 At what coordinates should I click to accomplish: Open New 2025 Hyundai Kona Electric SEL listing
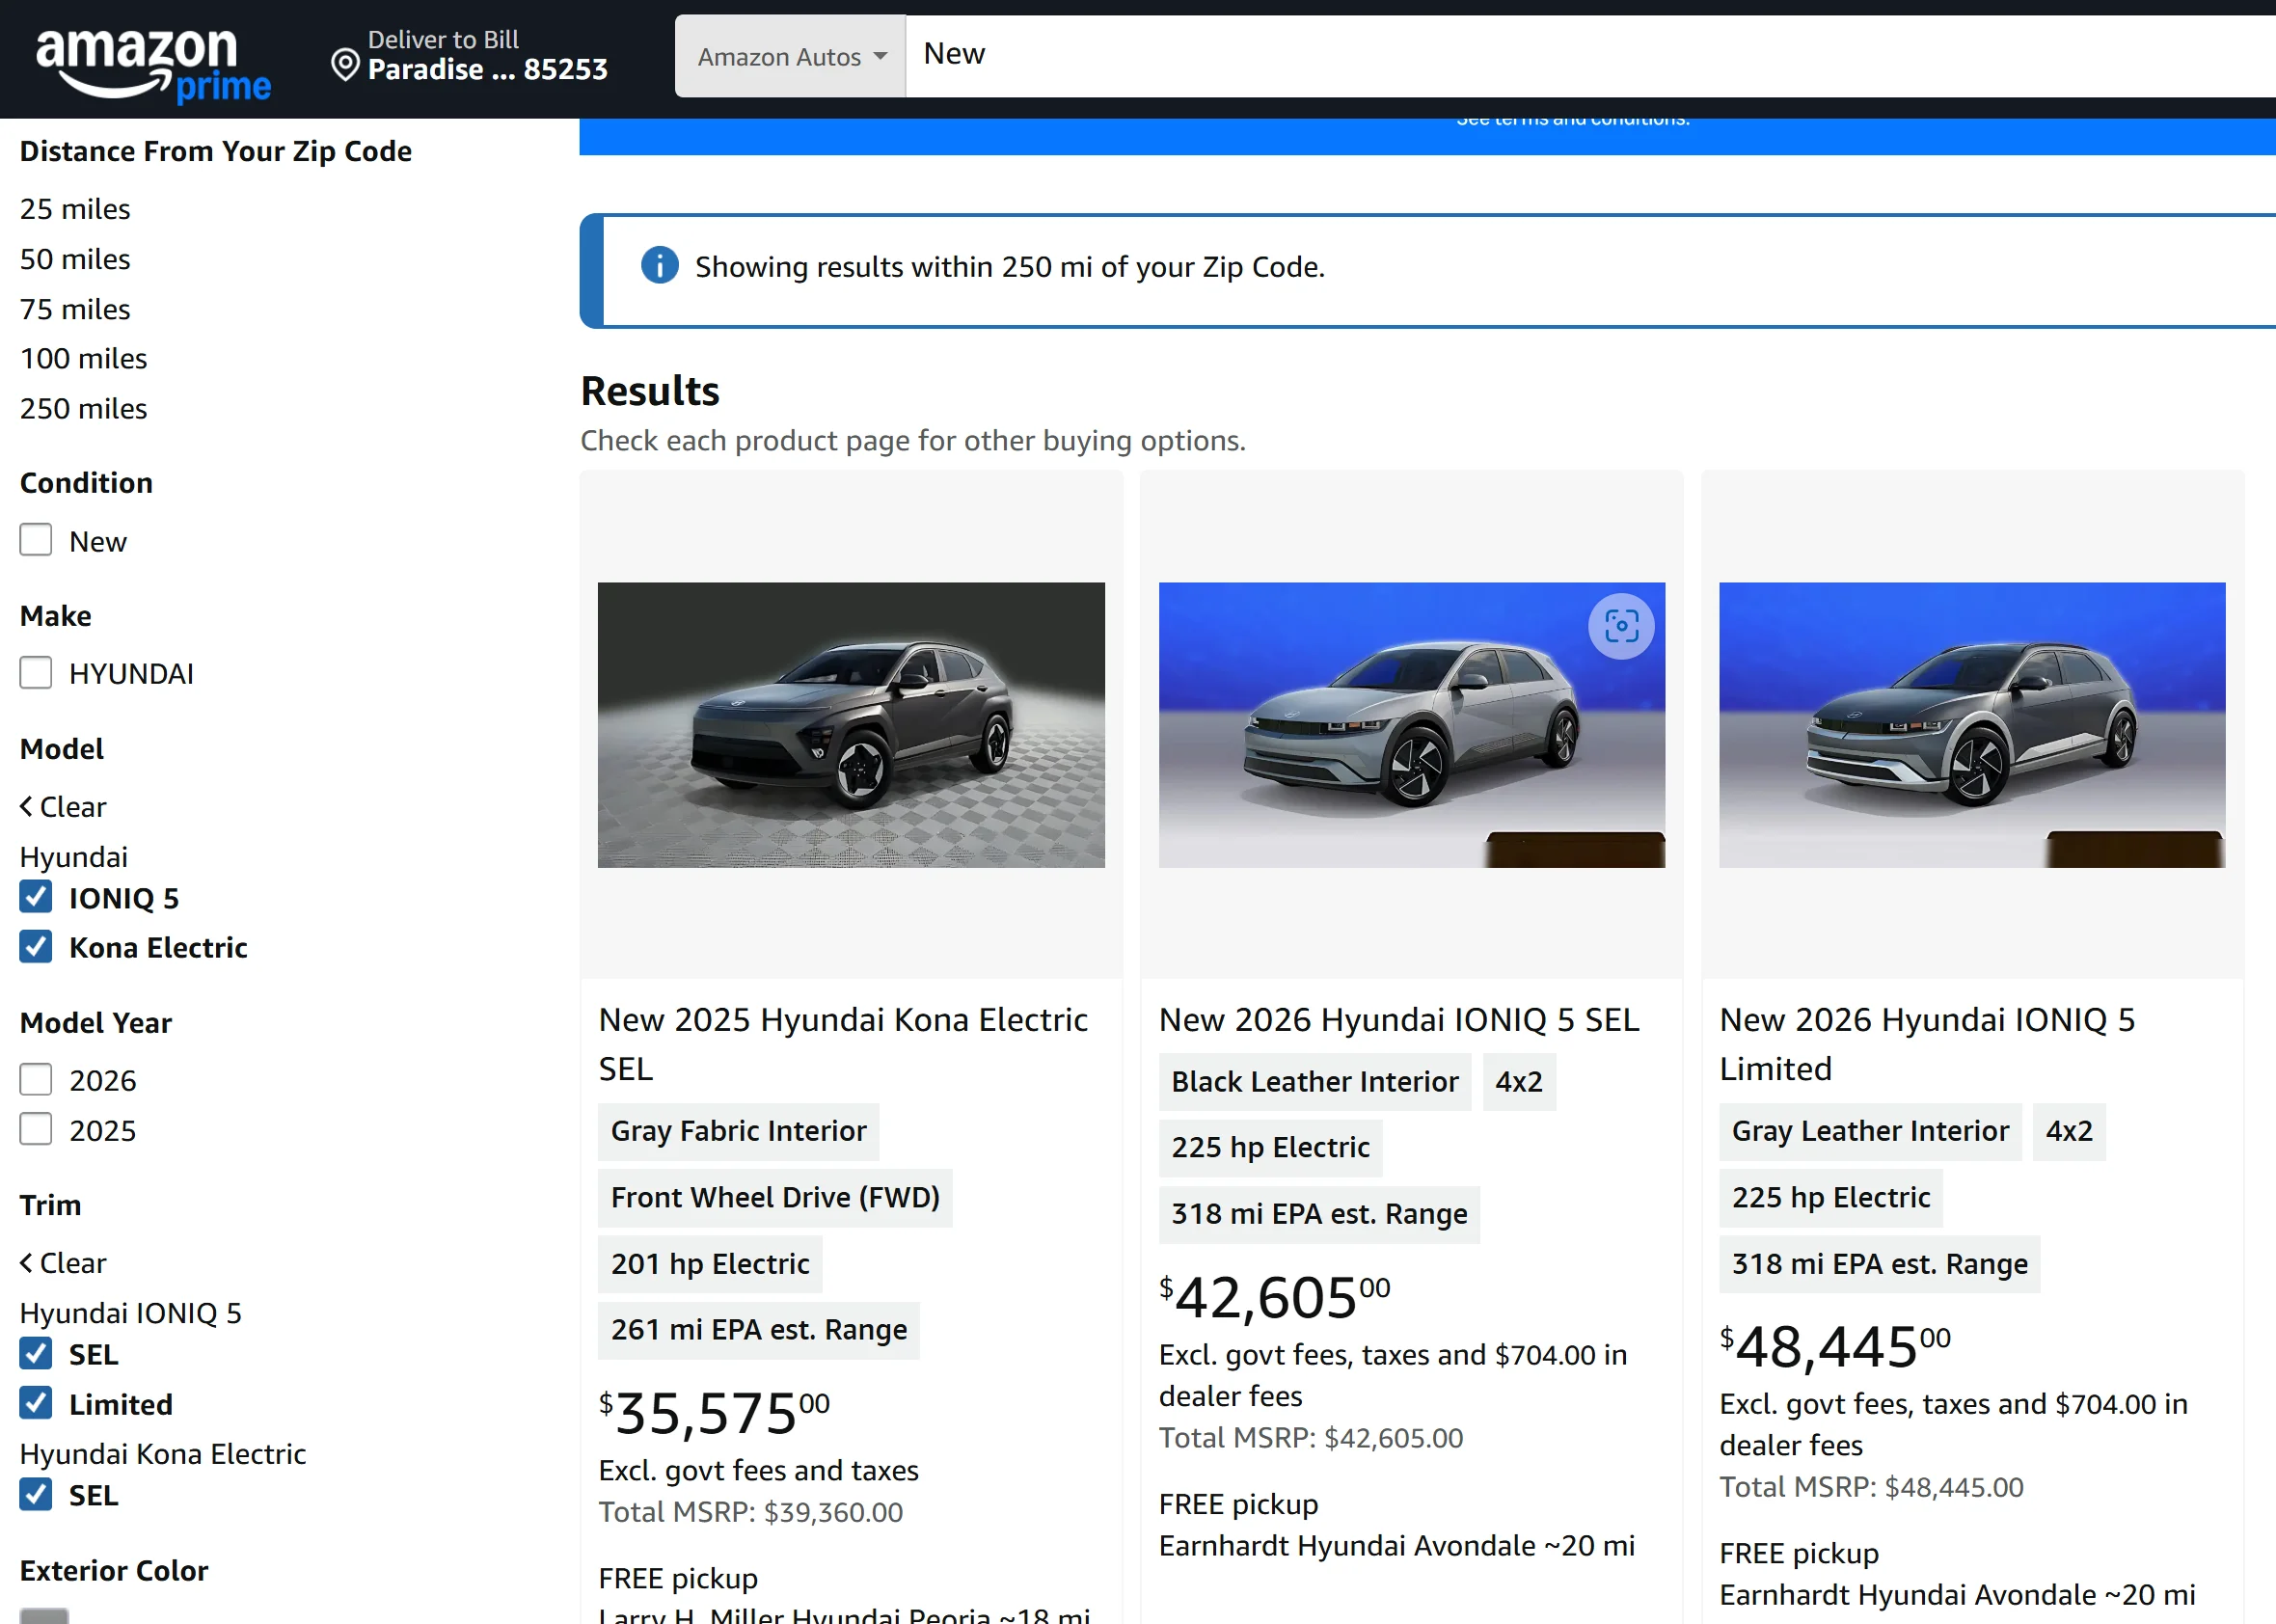click(843, 1044)
